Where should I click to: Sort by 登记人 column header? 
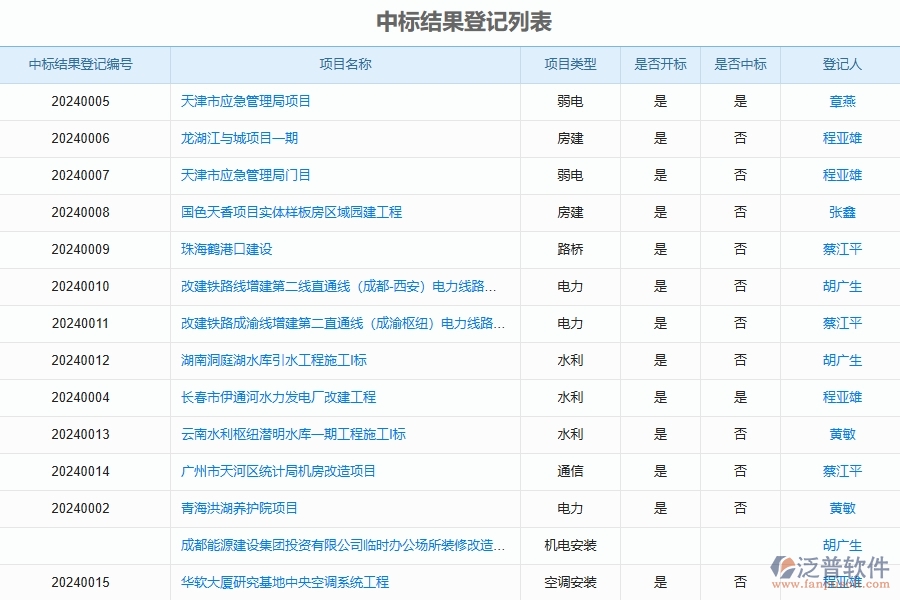[x=840, y=64]
